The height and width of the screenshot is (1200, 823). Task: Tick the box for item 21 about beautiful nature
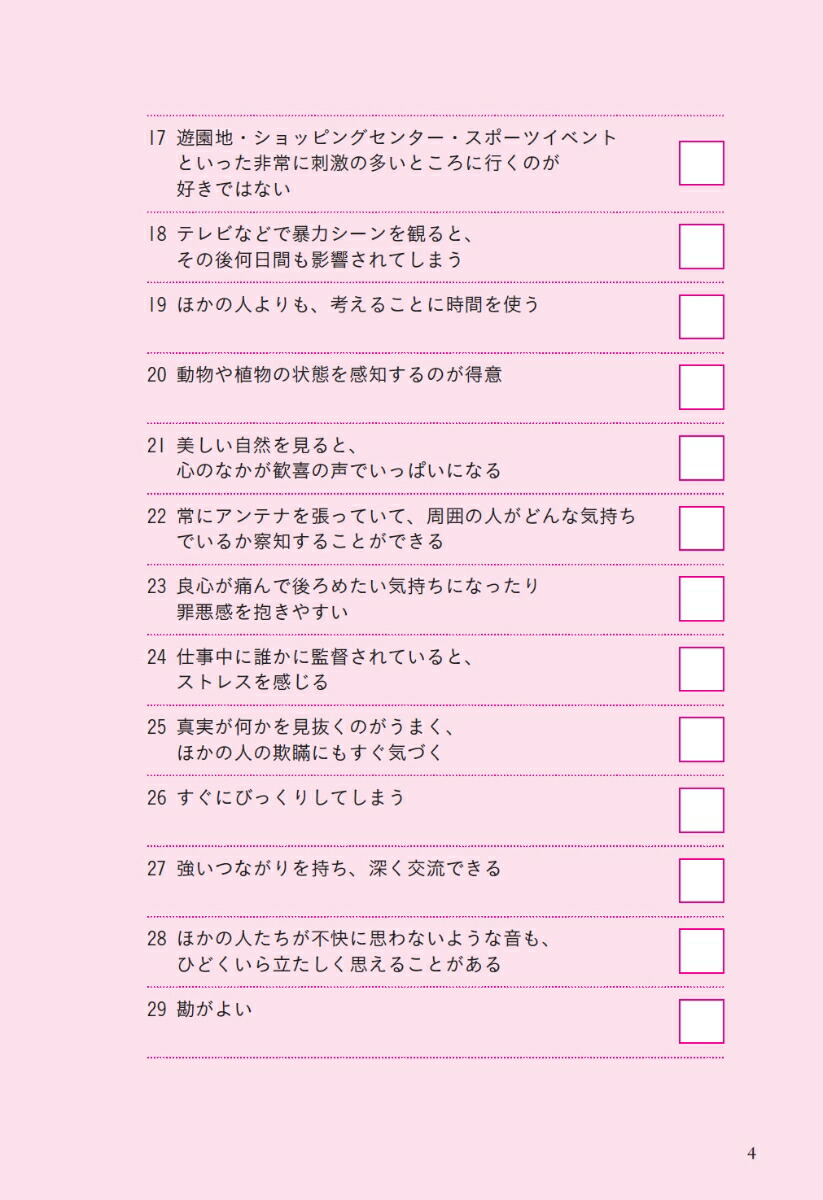point(701,458)
